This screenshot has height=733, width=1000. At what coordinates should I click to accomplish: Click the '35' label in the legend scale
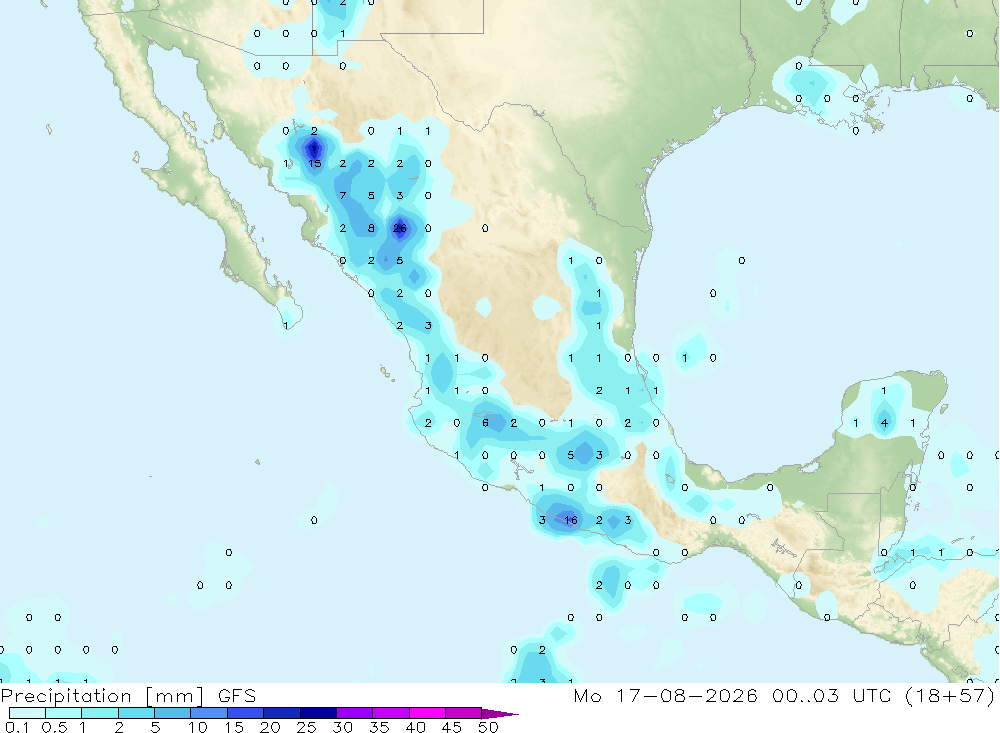[379, 727]
